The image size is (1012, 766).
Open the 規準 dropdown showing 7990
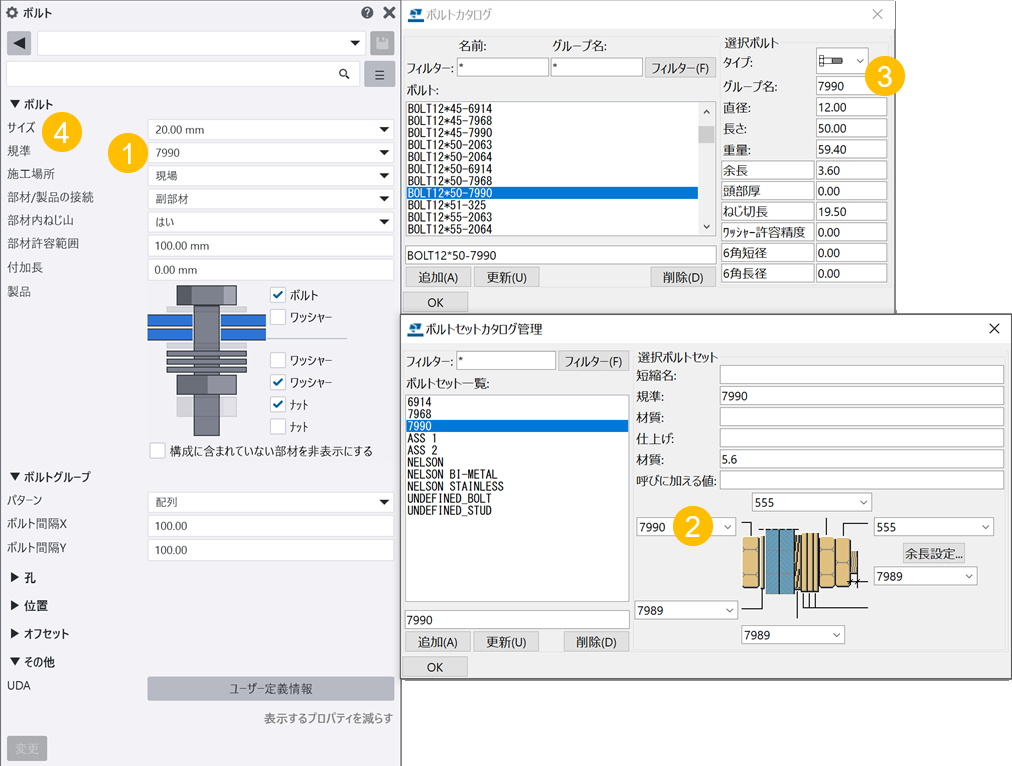pos(270,152)
